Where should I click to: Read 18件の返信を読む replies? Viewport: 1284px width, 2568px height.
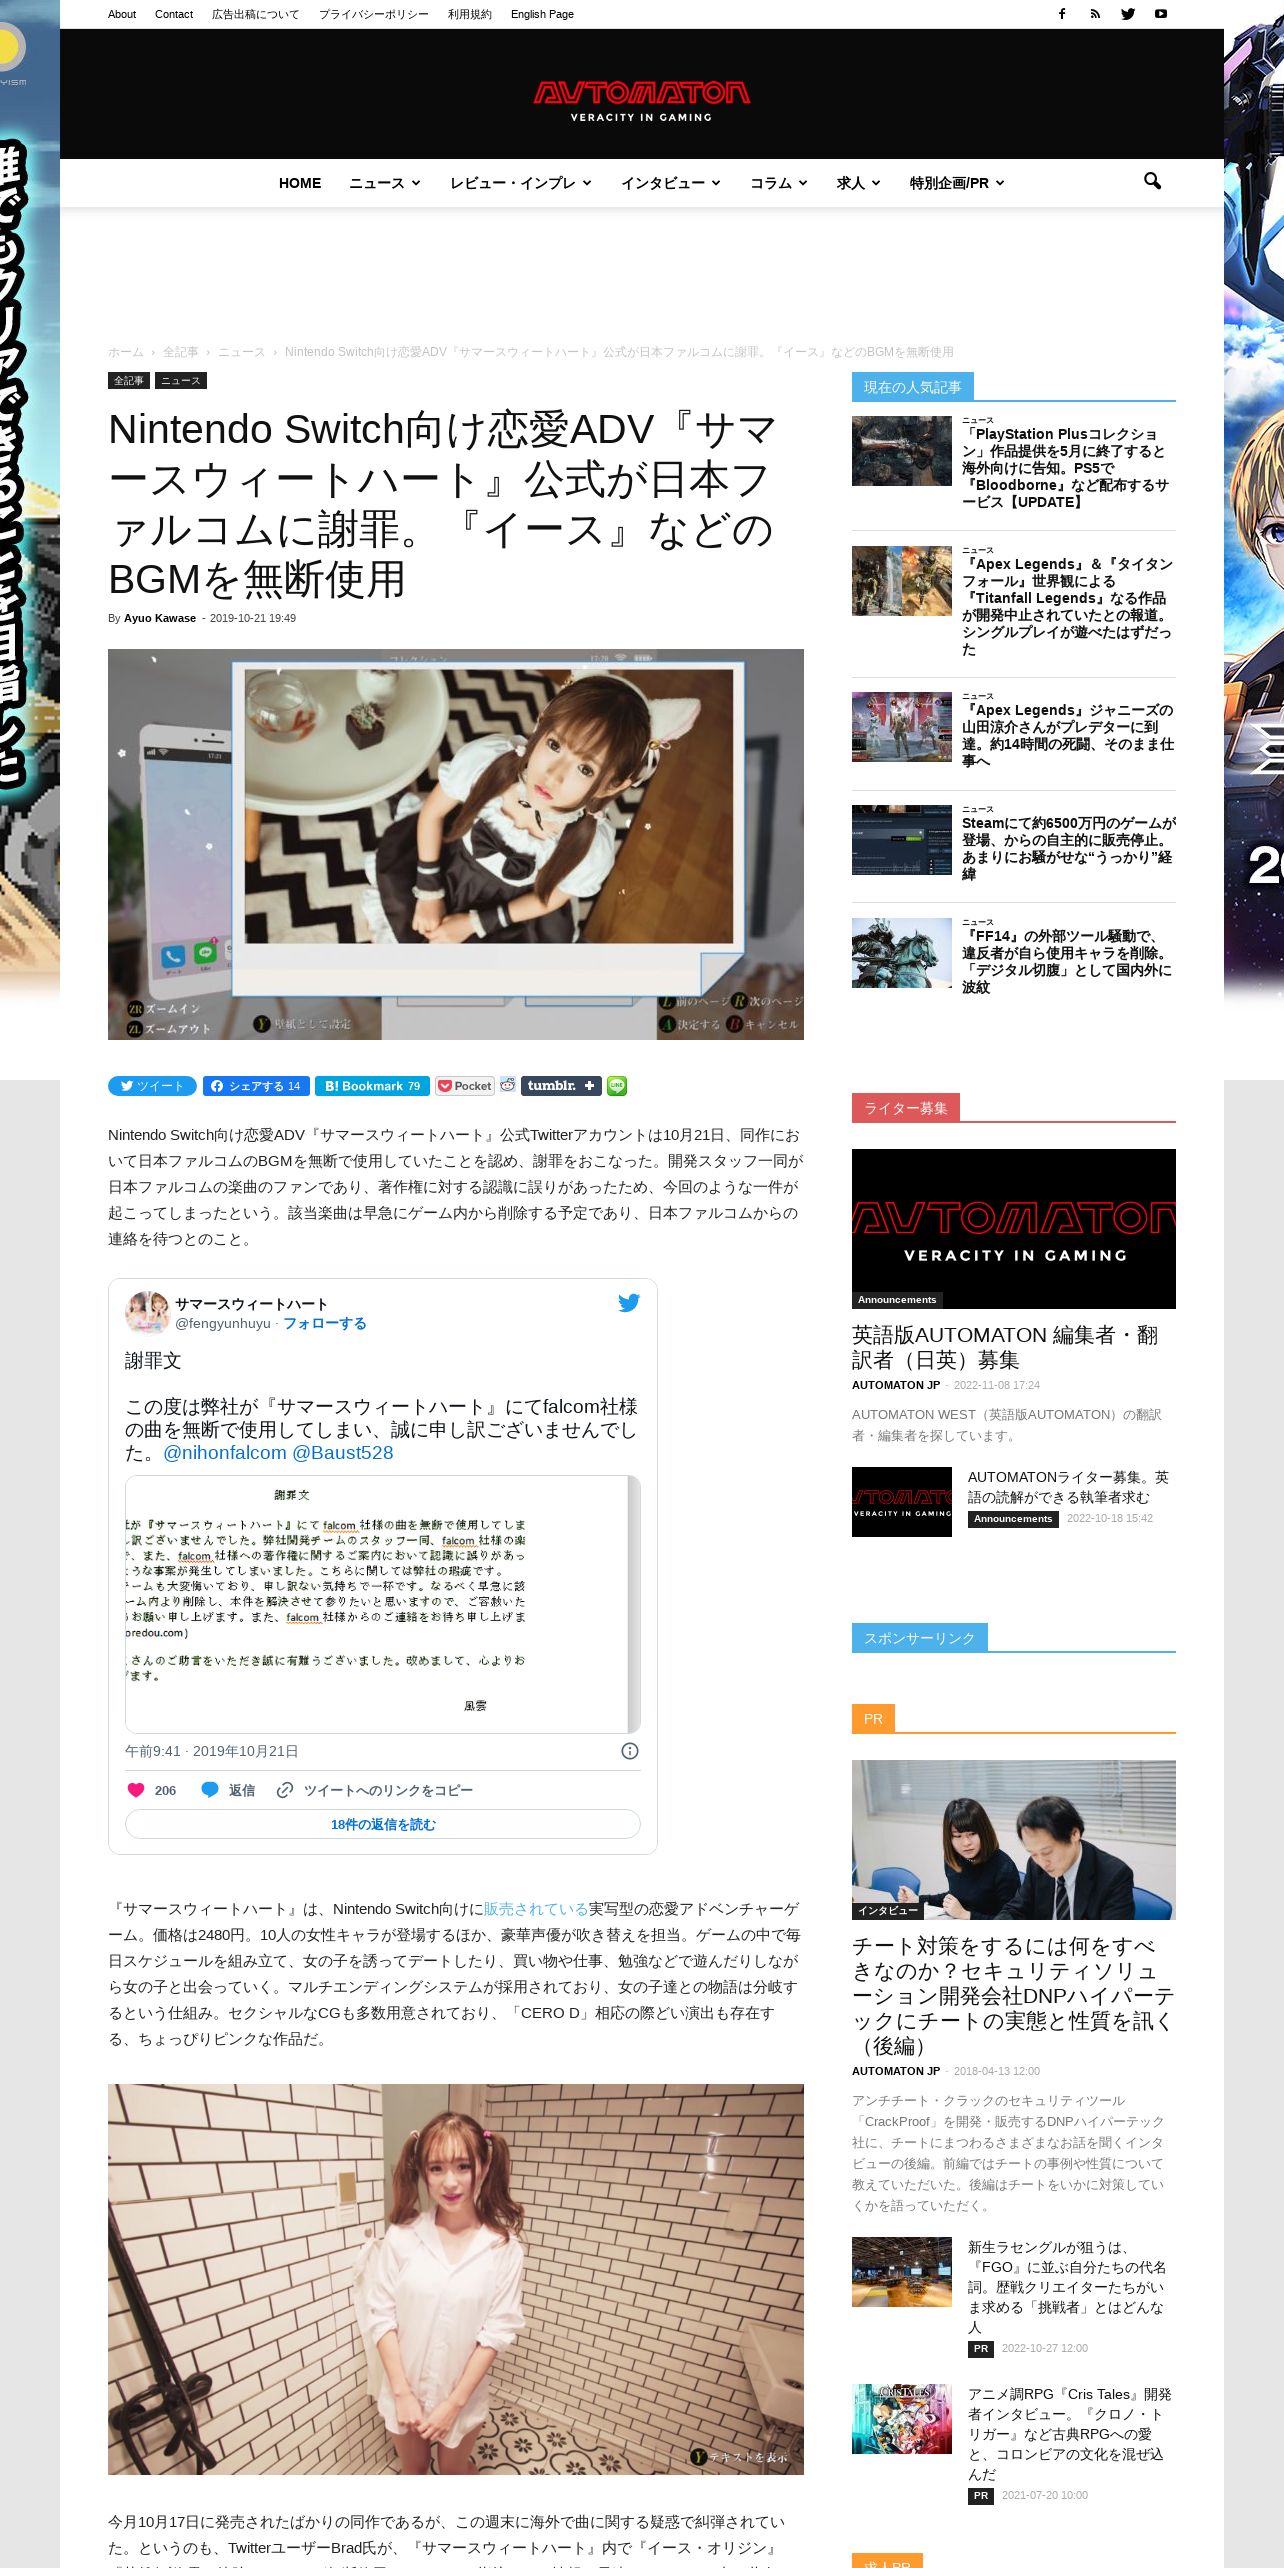[x=383, y=1824]
